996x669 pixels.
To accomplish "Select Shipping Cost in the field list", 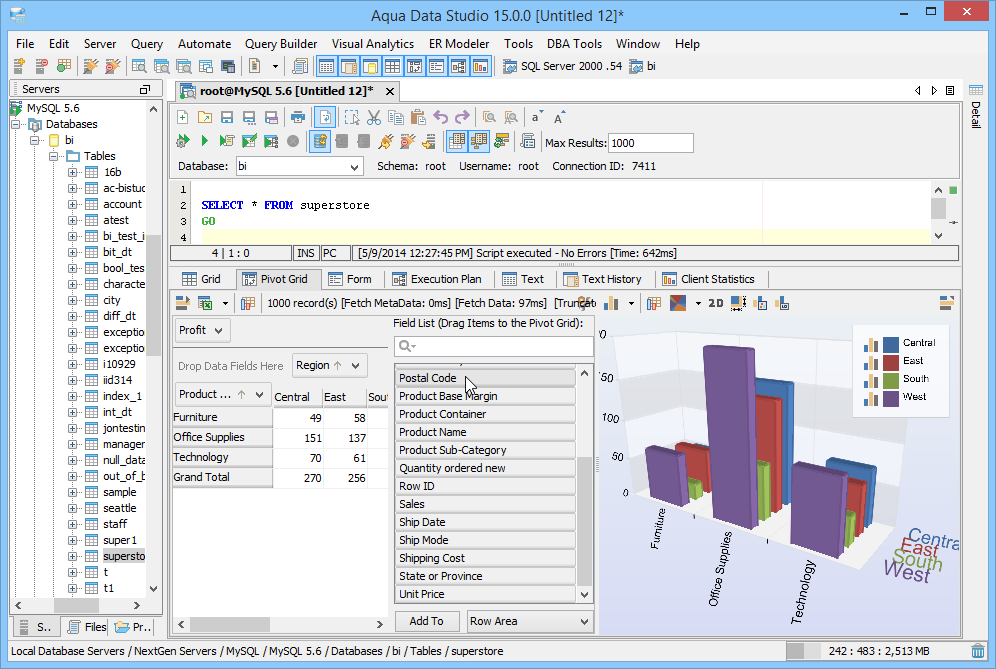I will [x=485, y=558].
